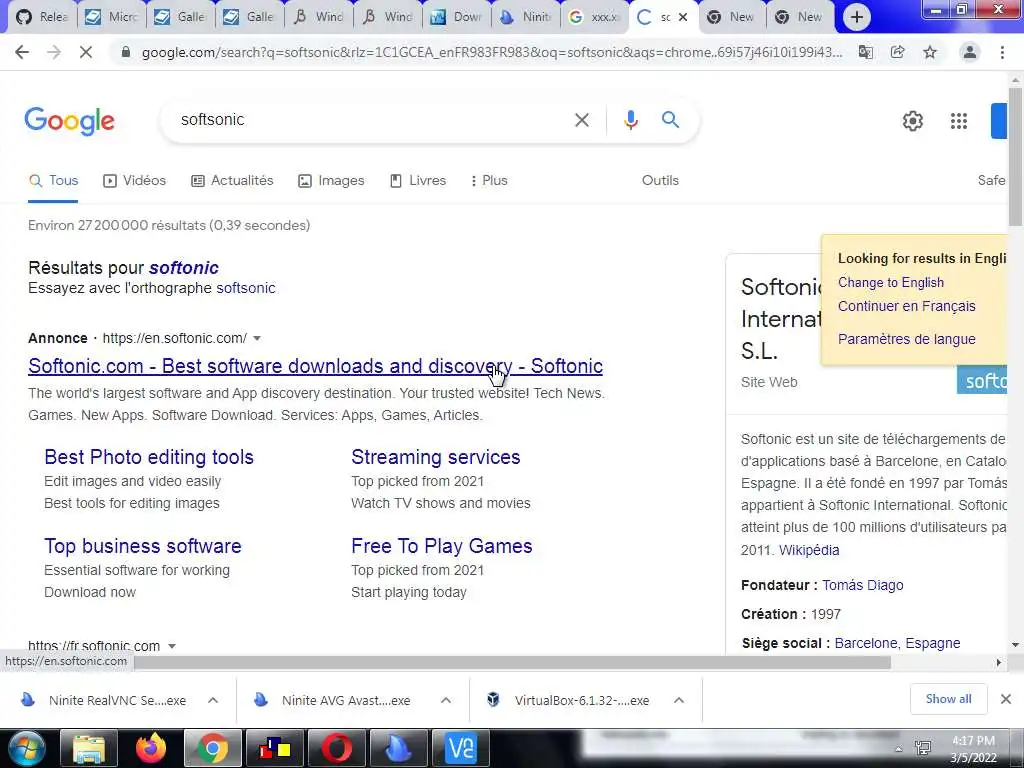The width and height of the screenshot is (1024, 768).
Task: Open Softonic.com Best software downloads link
Action: (315, 366)
